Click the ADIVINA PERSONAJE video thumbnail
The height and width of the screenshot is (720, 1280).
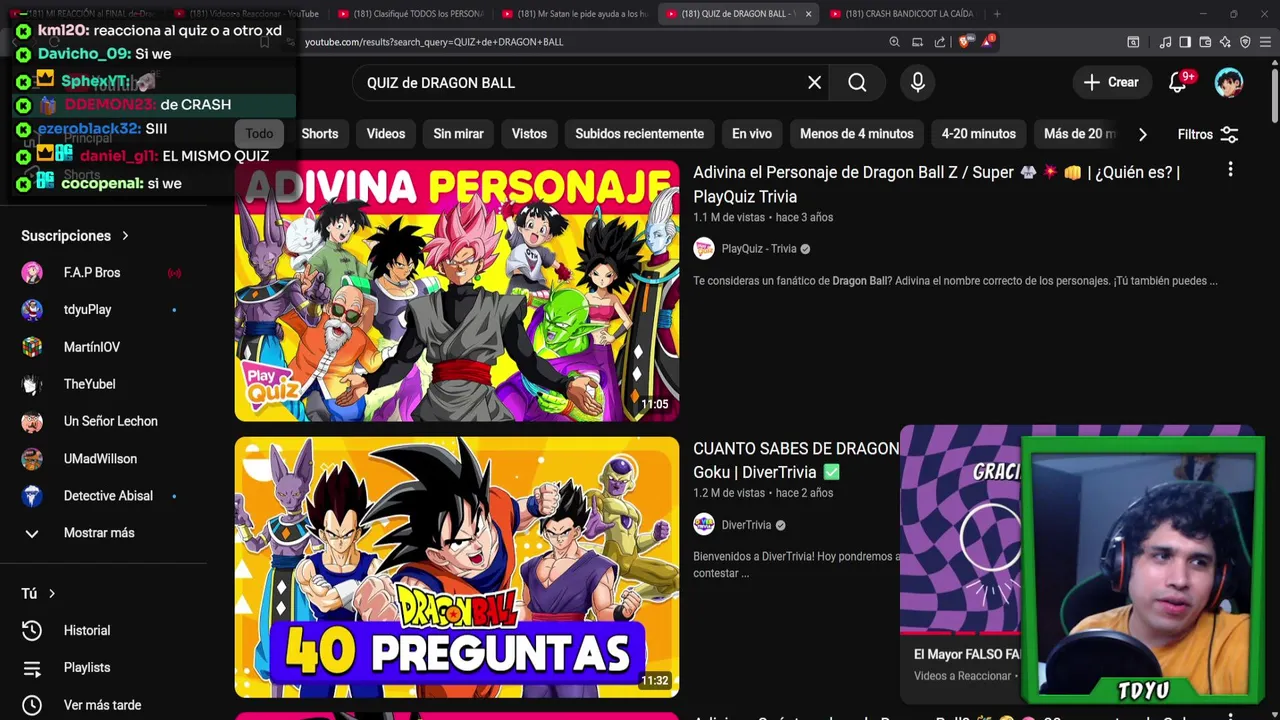(x=457, y=291)
